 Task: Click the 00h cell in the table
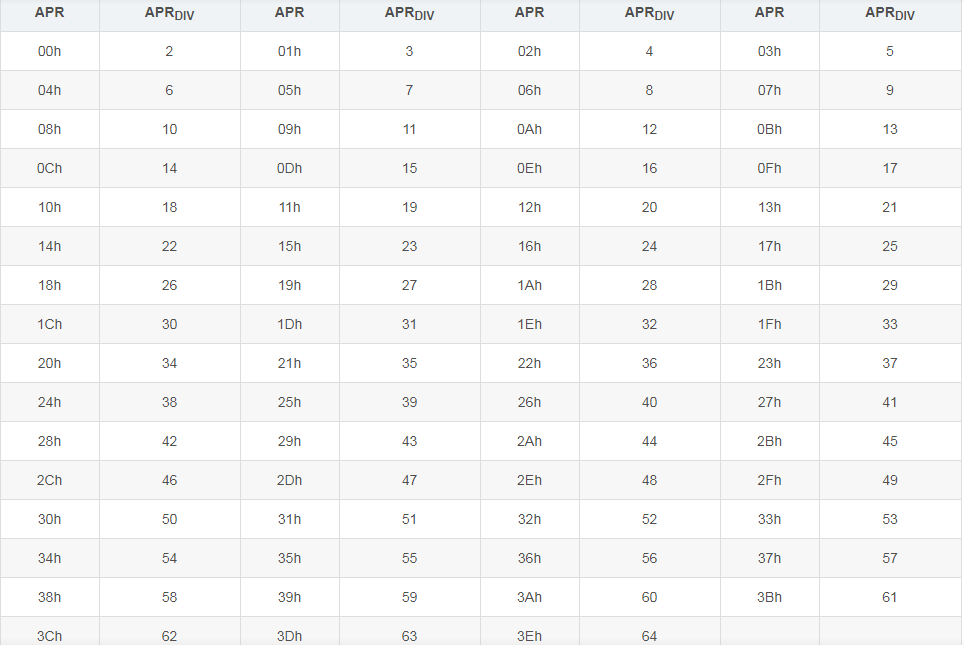point(49,51)
